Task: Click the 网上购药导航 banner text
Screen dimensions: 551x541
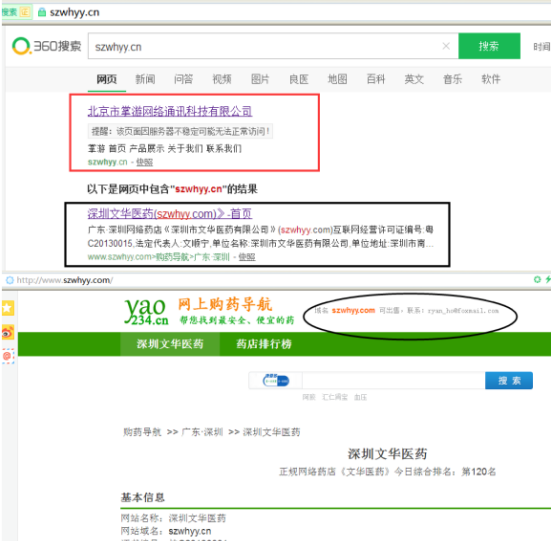Action: 225,304
